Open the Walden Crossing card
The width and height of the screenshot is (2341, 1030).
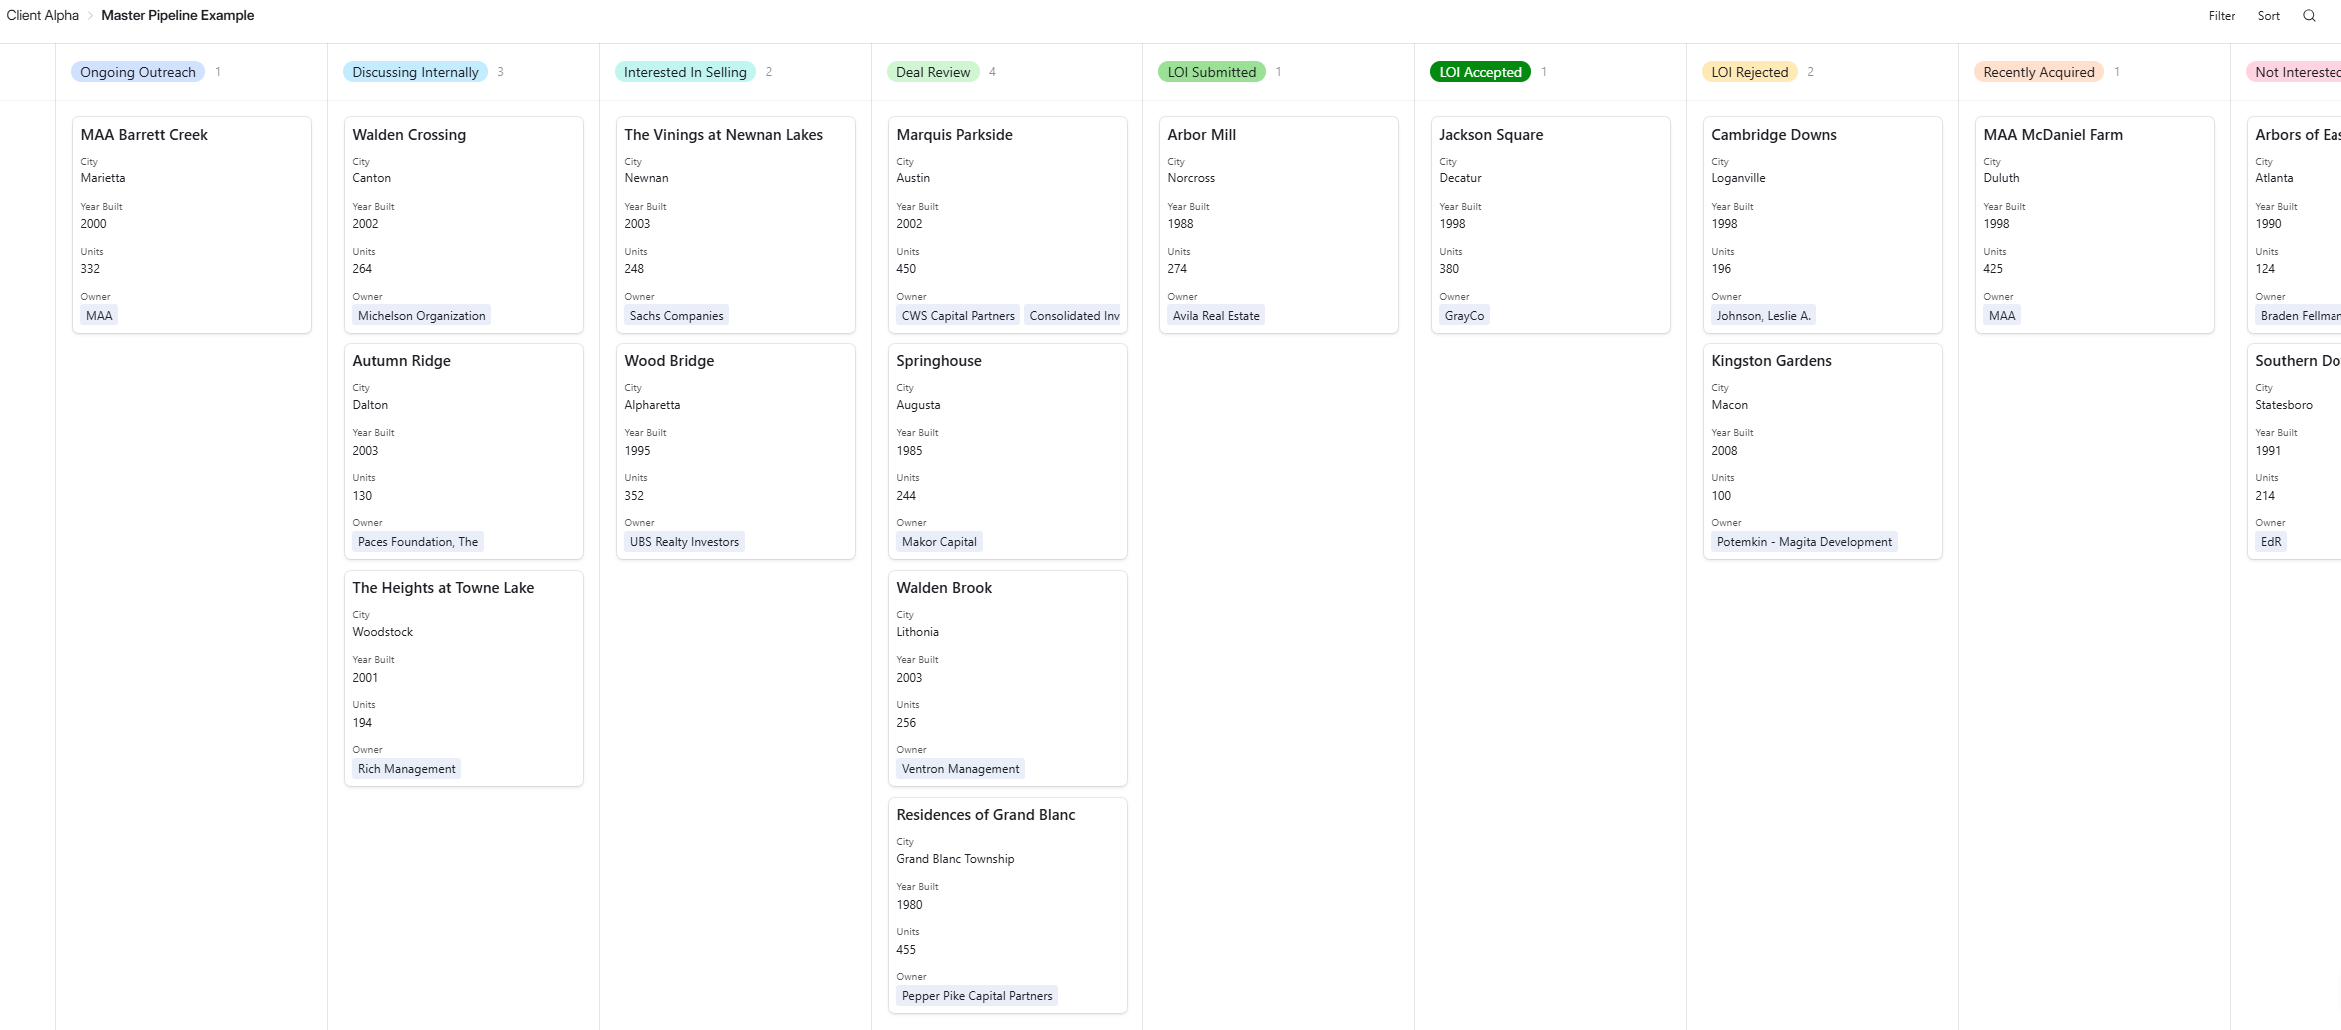pos(408,134)
